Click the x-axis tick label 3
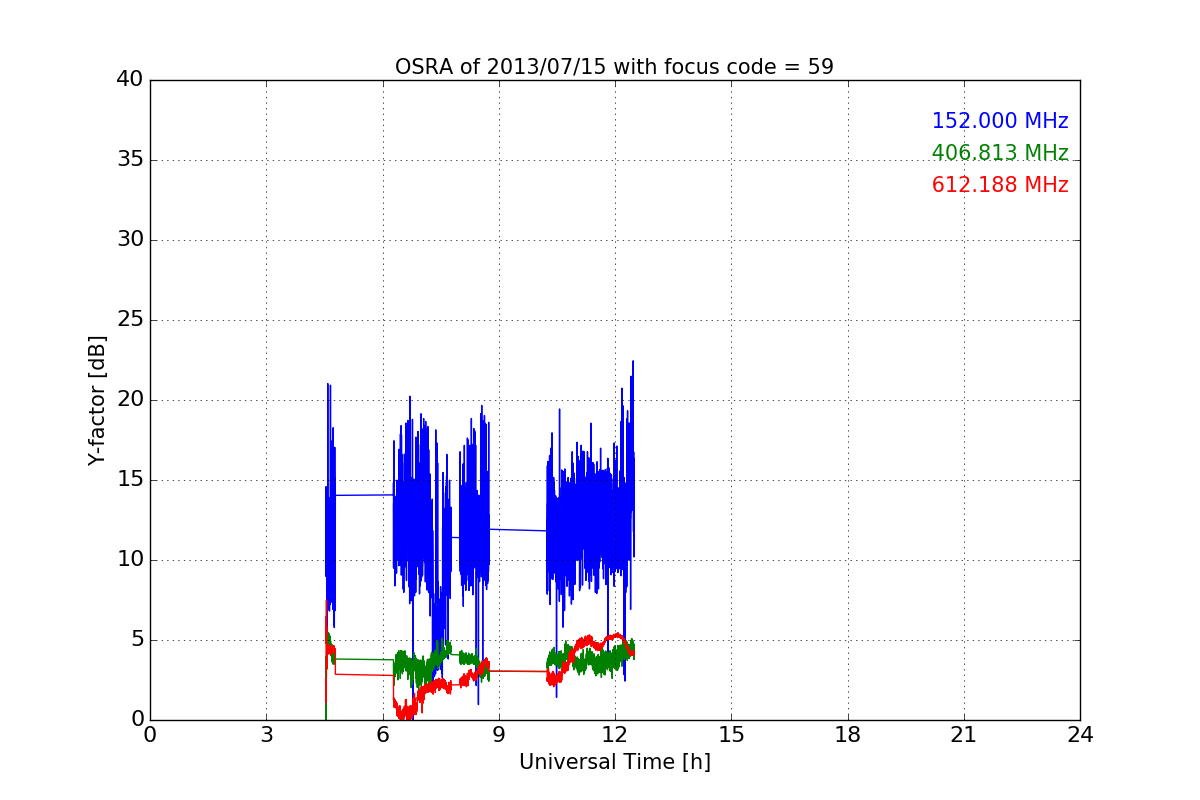The width and height of the screenshot is (1200, 800). (266, 735)
